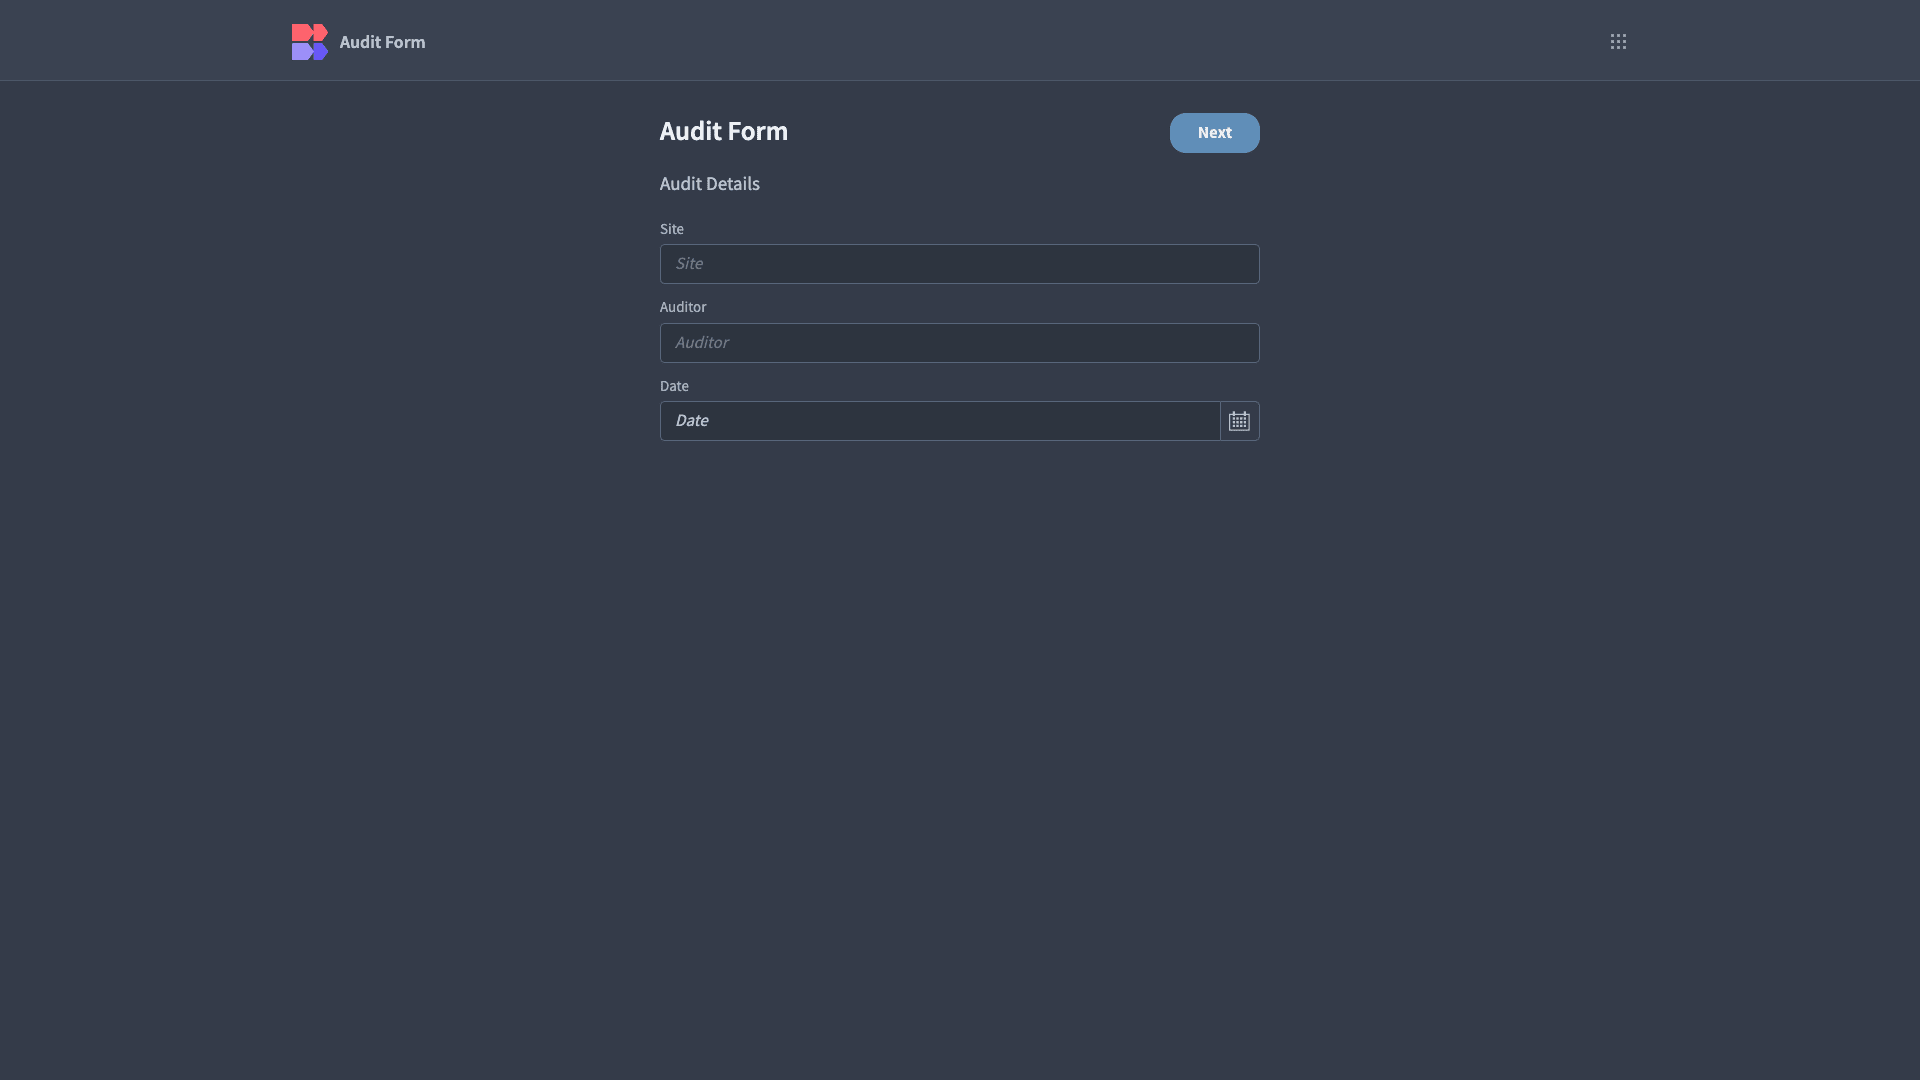Focus the Site input field
This screenshot has height=1080, width=1920.
pos(959,264)
